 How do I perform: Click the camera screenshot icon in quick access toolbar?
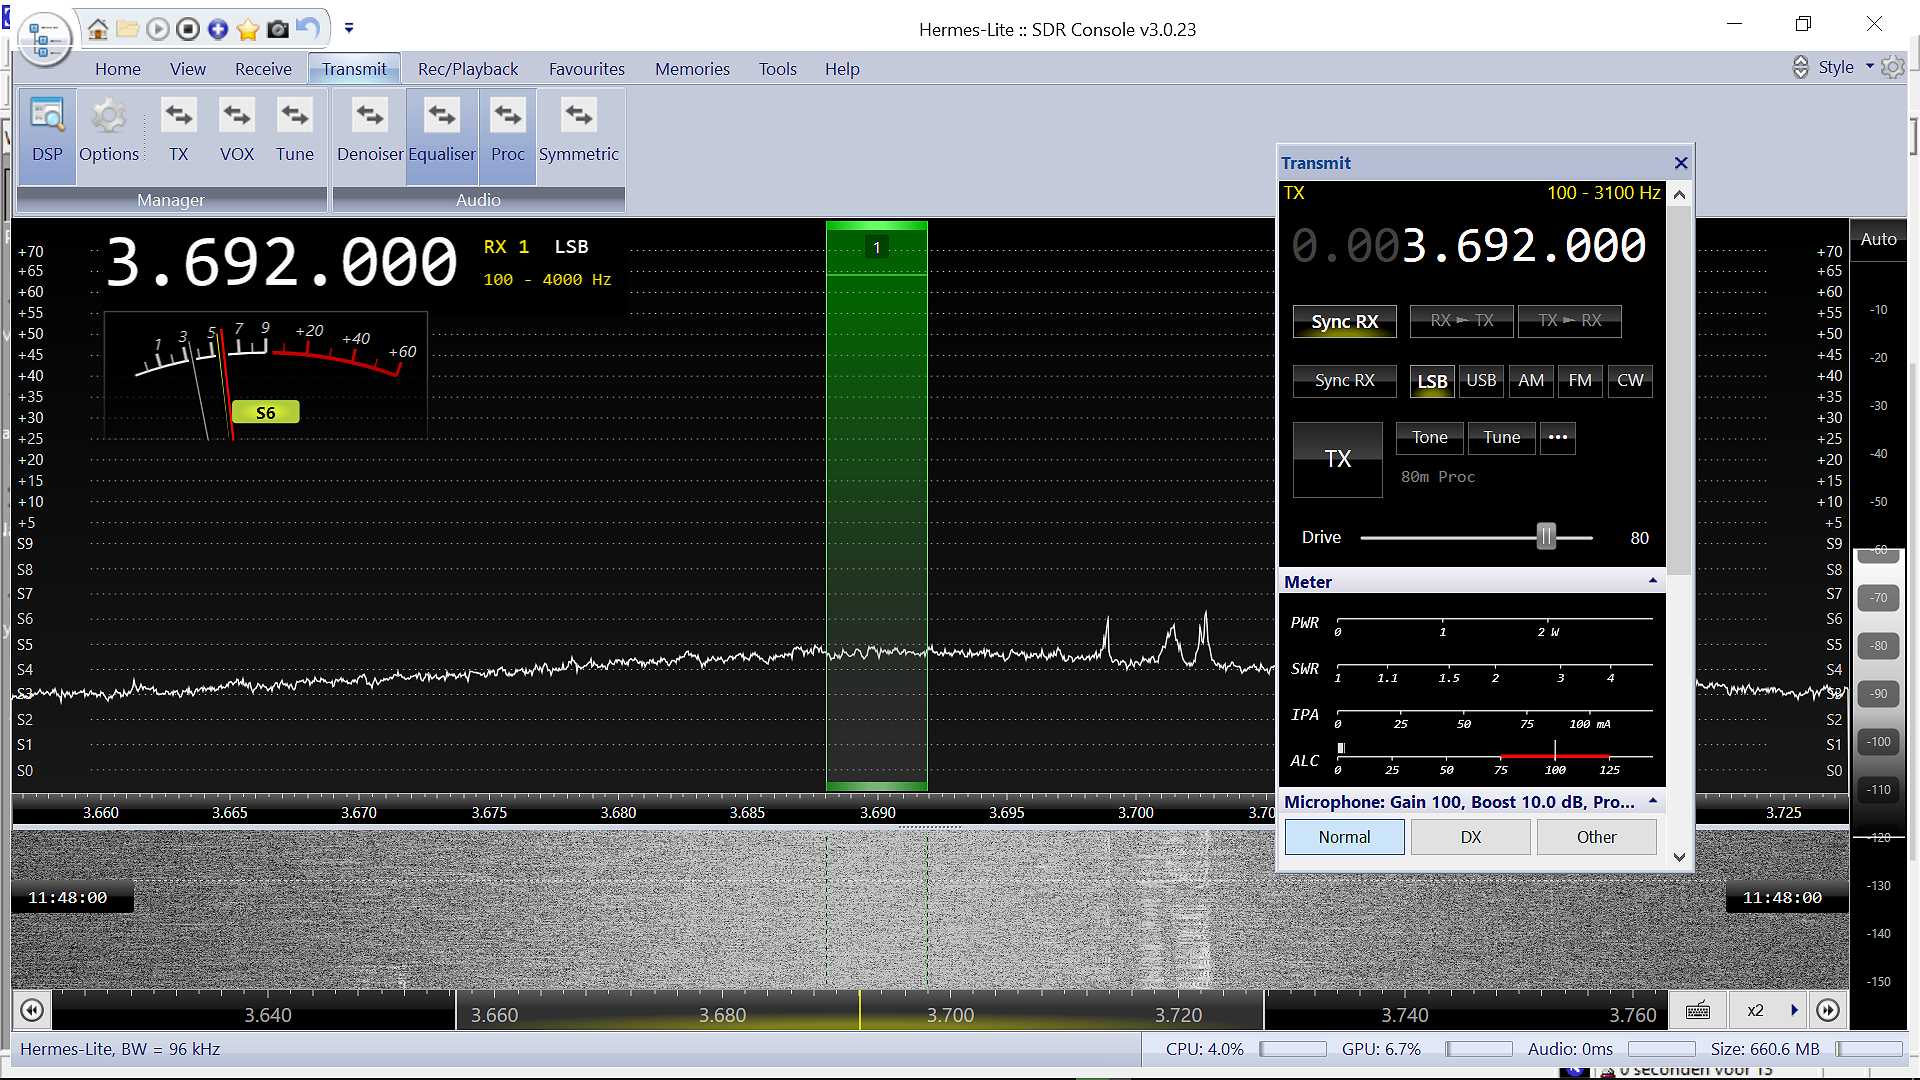[x=278, y=29]
